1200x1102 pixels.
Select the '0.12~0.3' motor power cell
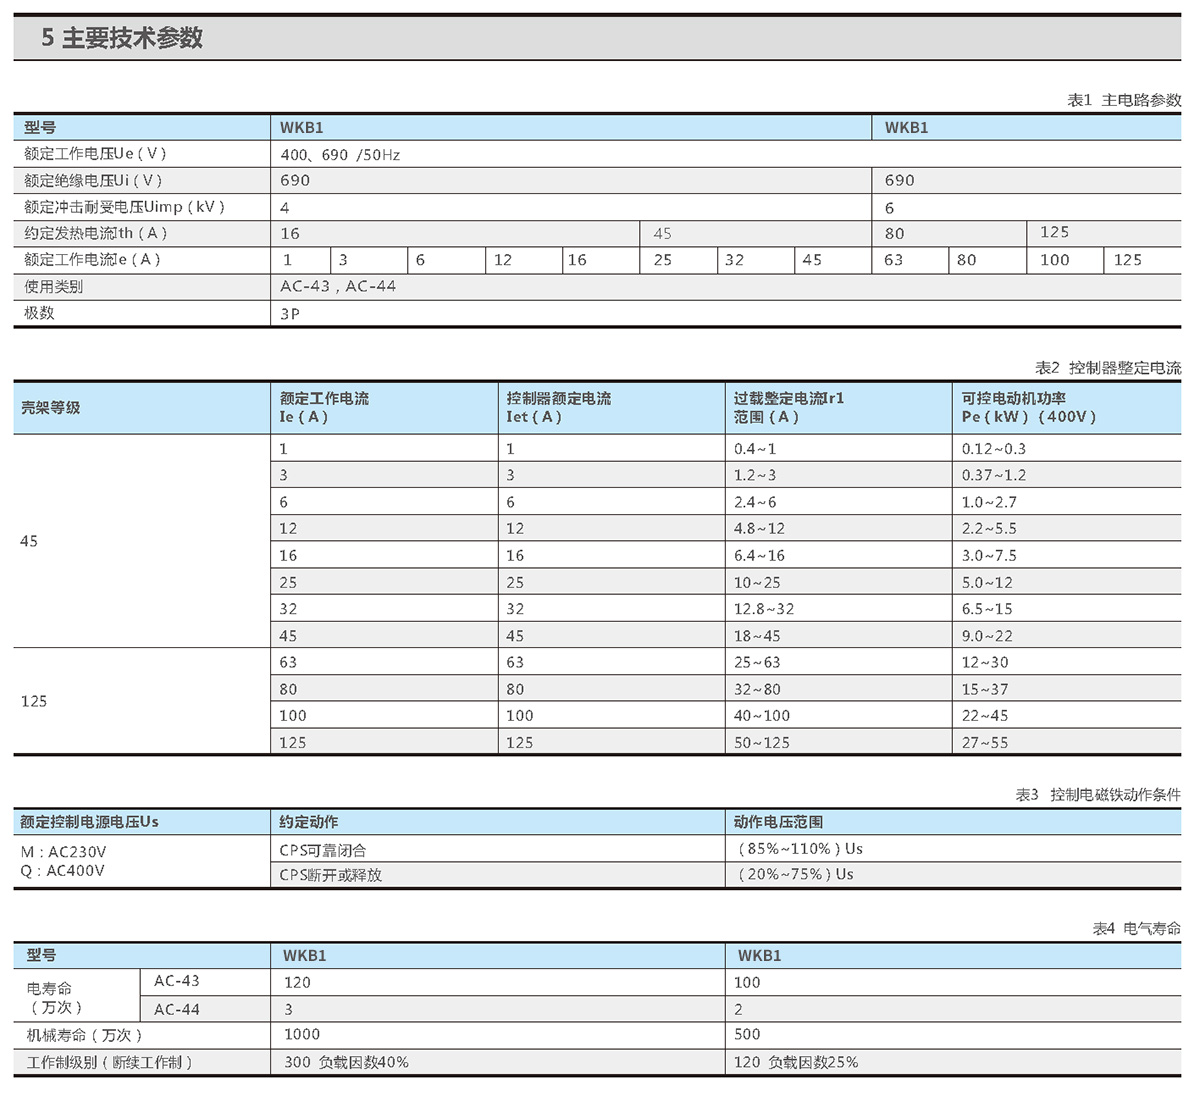pyautogui.click(x=993, y=449)
